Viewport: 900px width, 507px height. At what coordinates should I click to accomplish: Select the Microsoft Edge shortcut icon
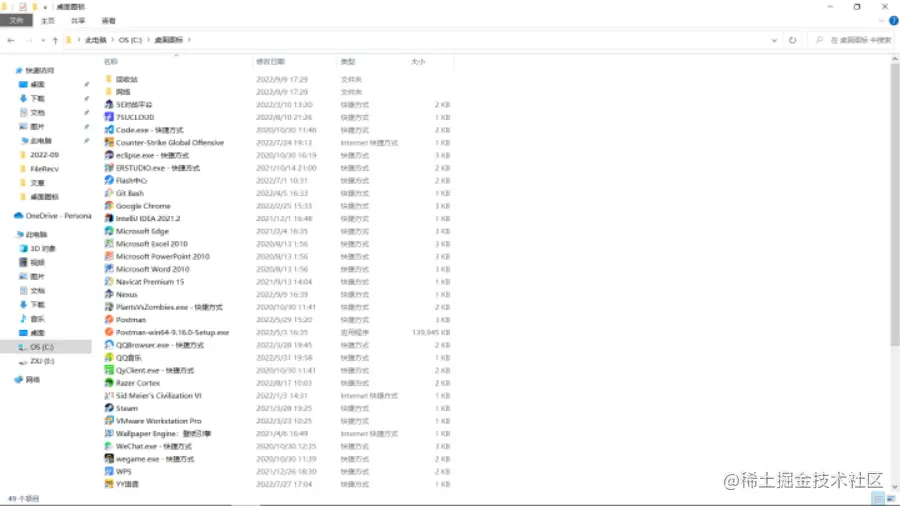109,231
